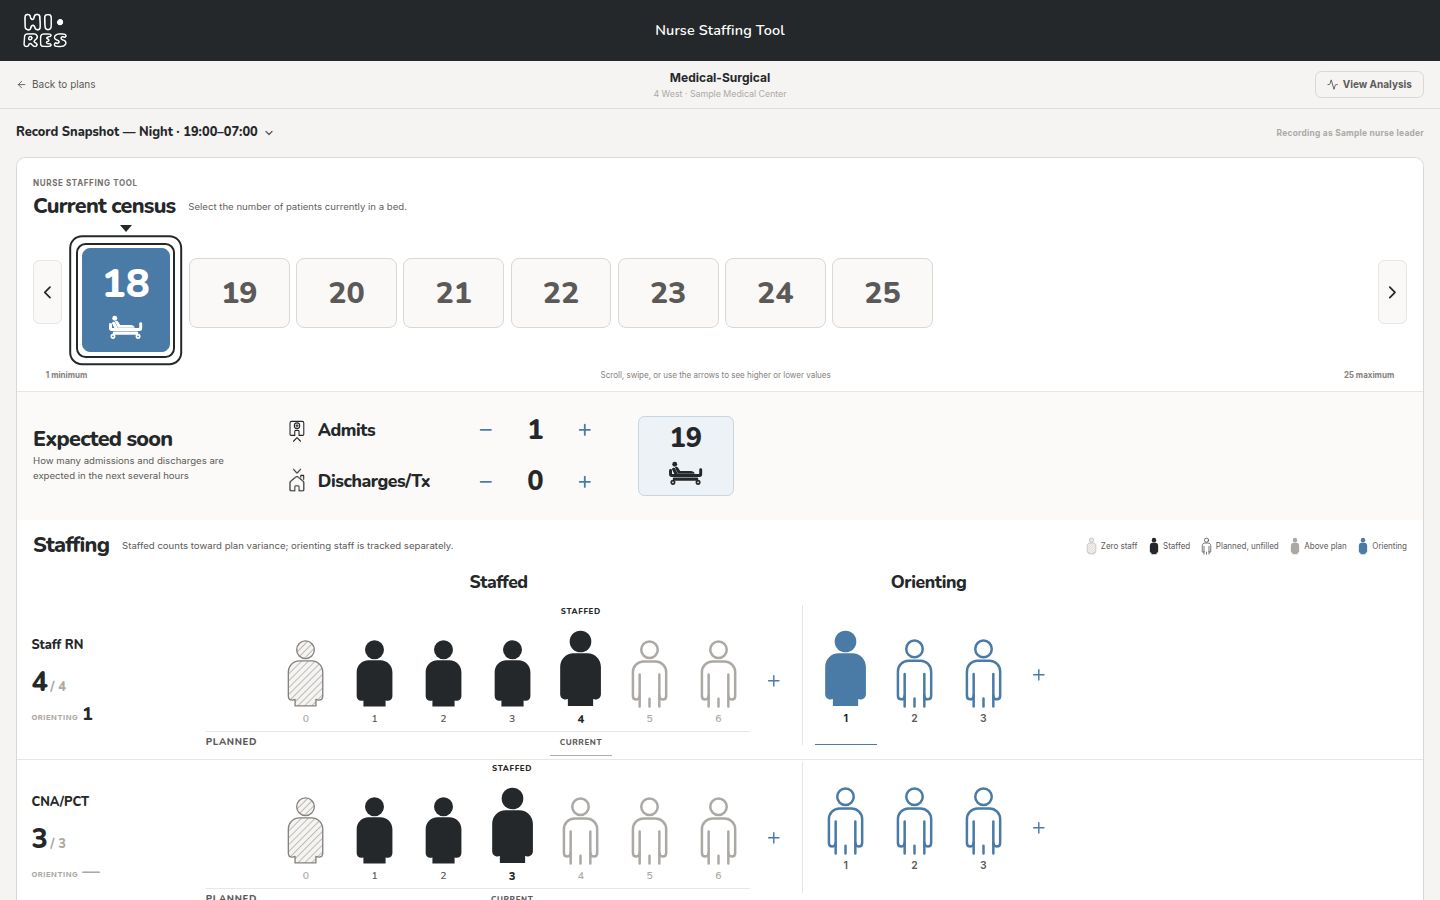Image resolution: width=1440 pixels, height=900 pixels.
Task: Select census 20 tile
Action: (346, 293)
